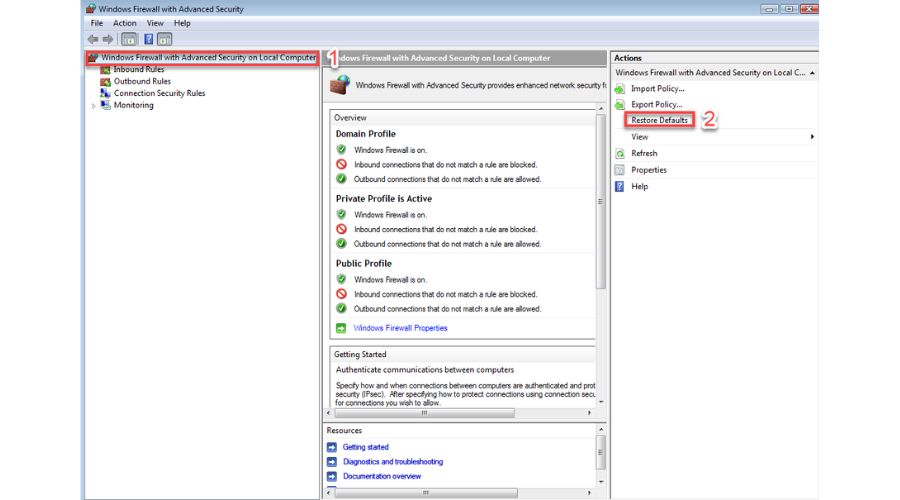Screen dimensions: 900x500
Task: Click the green arrow icon beside Windows Firewall Properties
Action: tap(341, 328)
